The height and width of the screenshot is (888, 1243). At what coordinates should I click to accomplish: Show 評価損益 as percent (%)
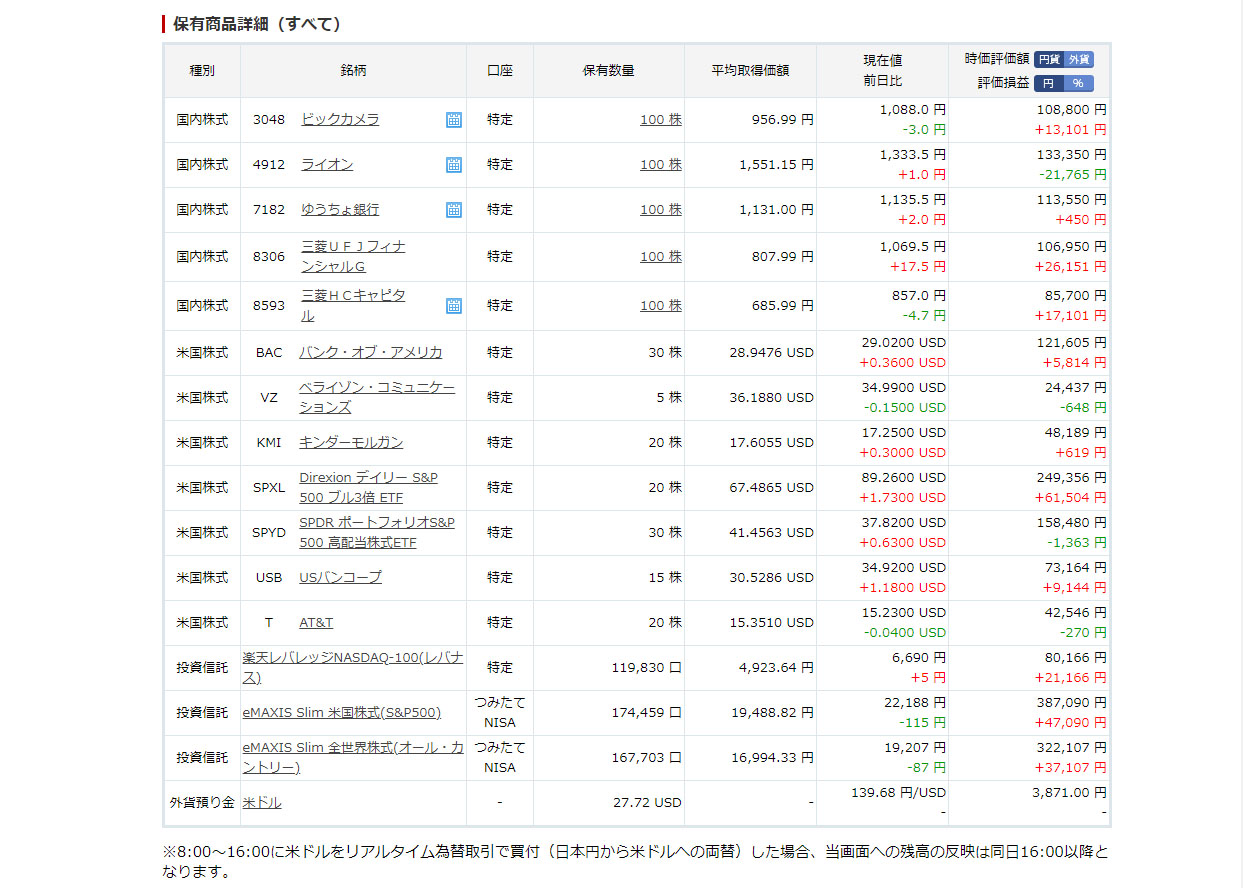coord(1078,84)
